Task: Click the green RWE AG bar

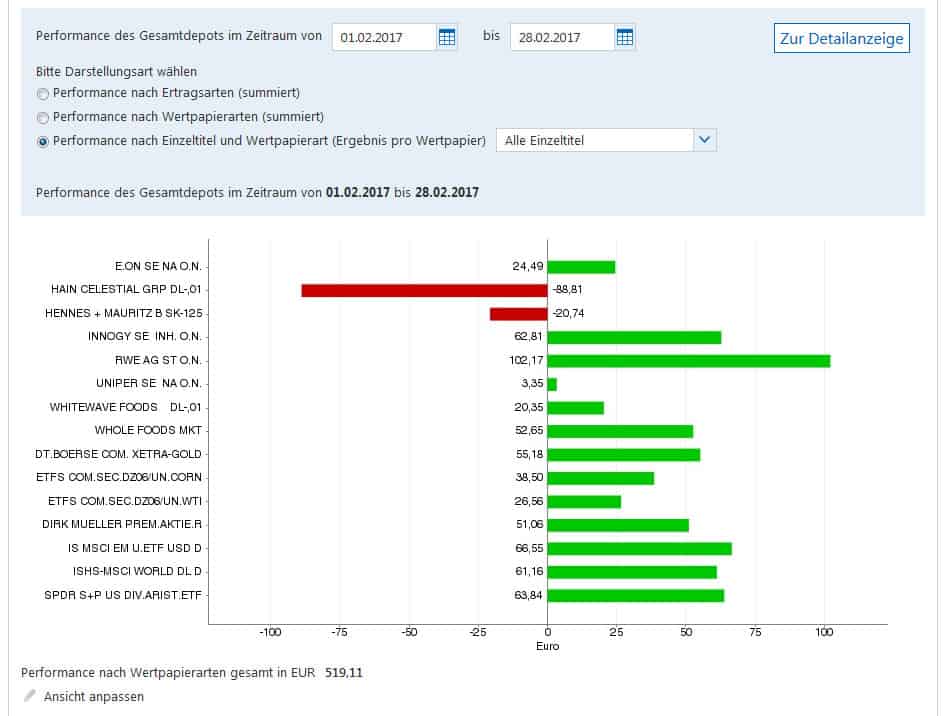Action: [x=689, y=361]
